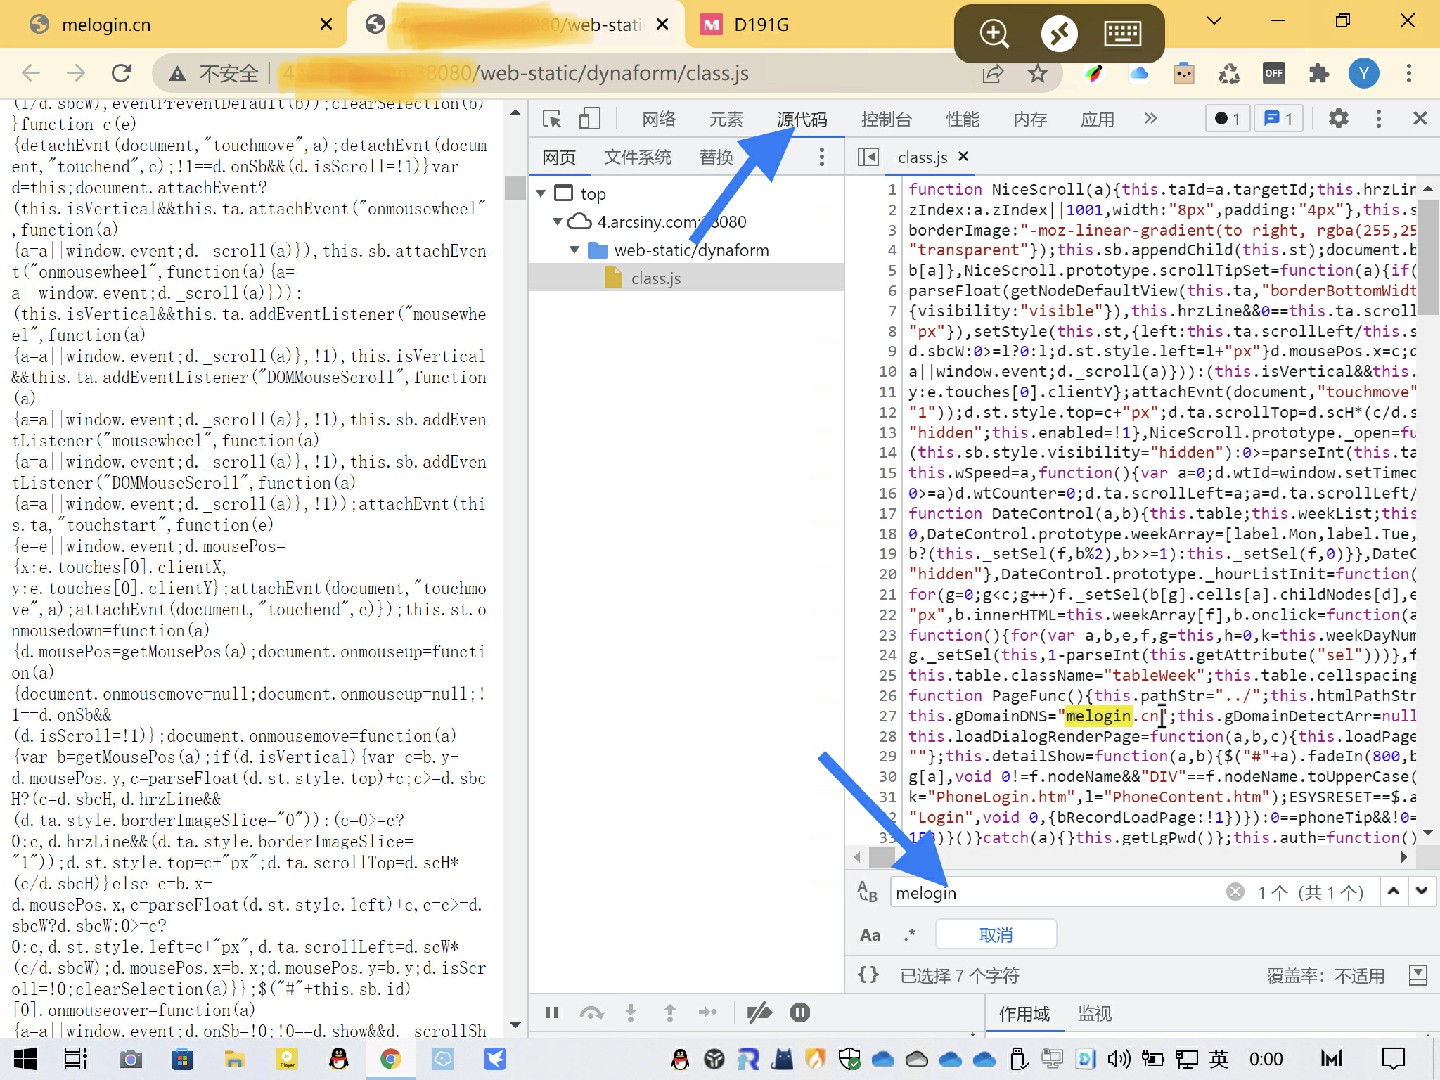The width and height of the screenshot is (1440, 1080).
Task: Show more DevTools tabs chevron
Action: [1150, 119]
